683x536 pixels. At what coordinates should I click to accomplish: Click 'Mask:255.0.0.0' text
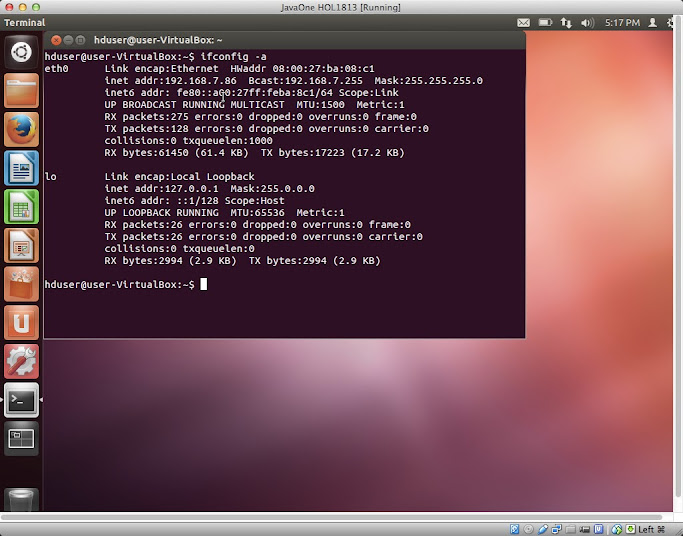pyautogui.click(x=272, y=189)
